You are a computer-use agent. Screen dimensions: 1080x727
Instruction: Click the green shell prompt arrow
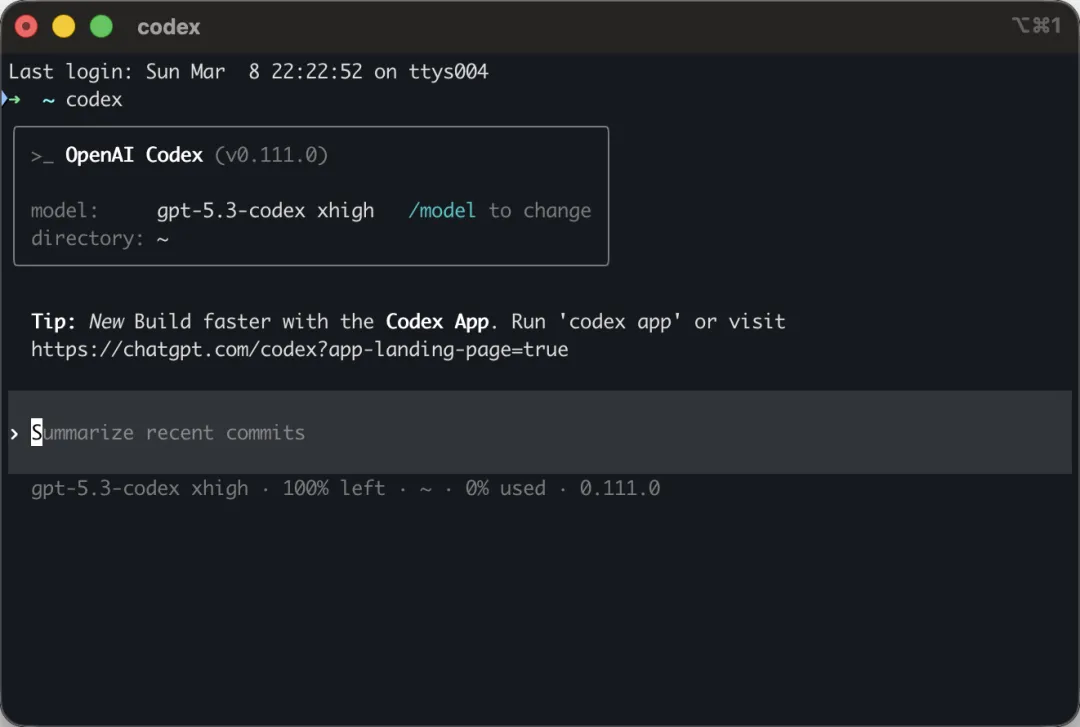point(12,99)
